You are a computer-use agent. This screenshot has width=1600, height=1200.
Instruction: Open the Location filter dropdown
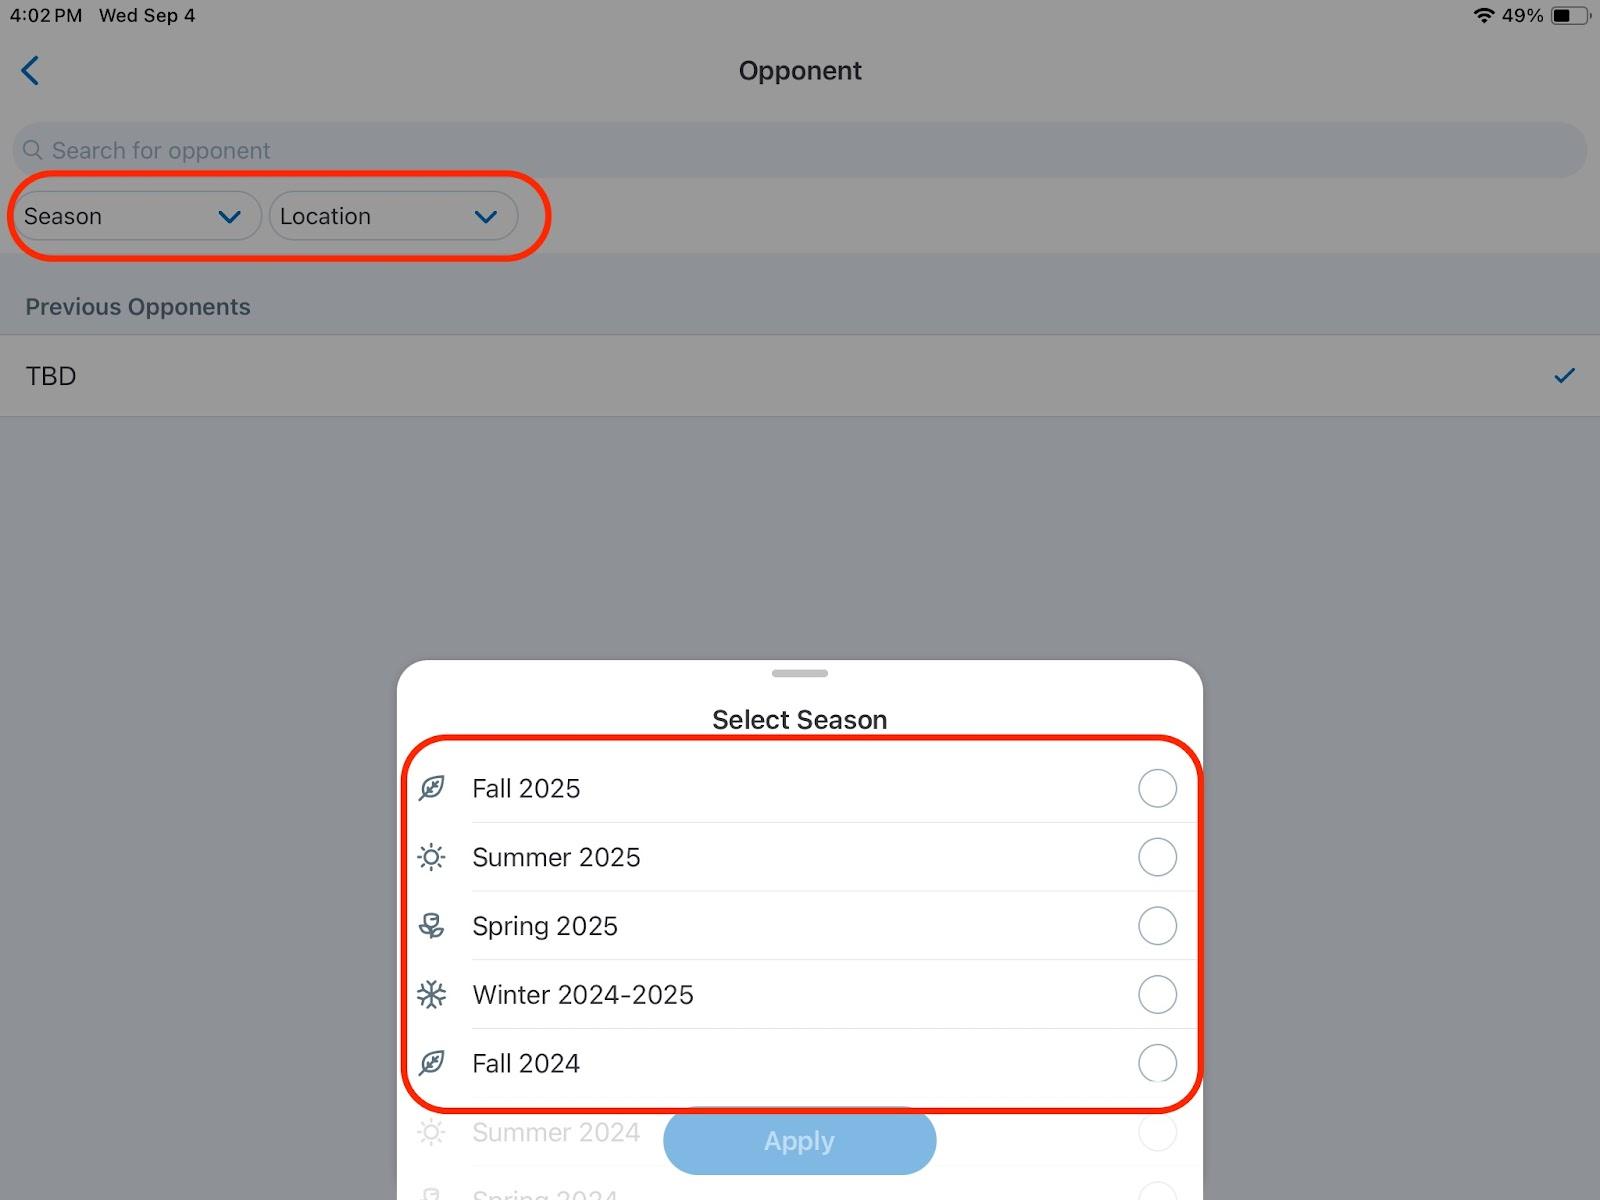click(392, 216)
